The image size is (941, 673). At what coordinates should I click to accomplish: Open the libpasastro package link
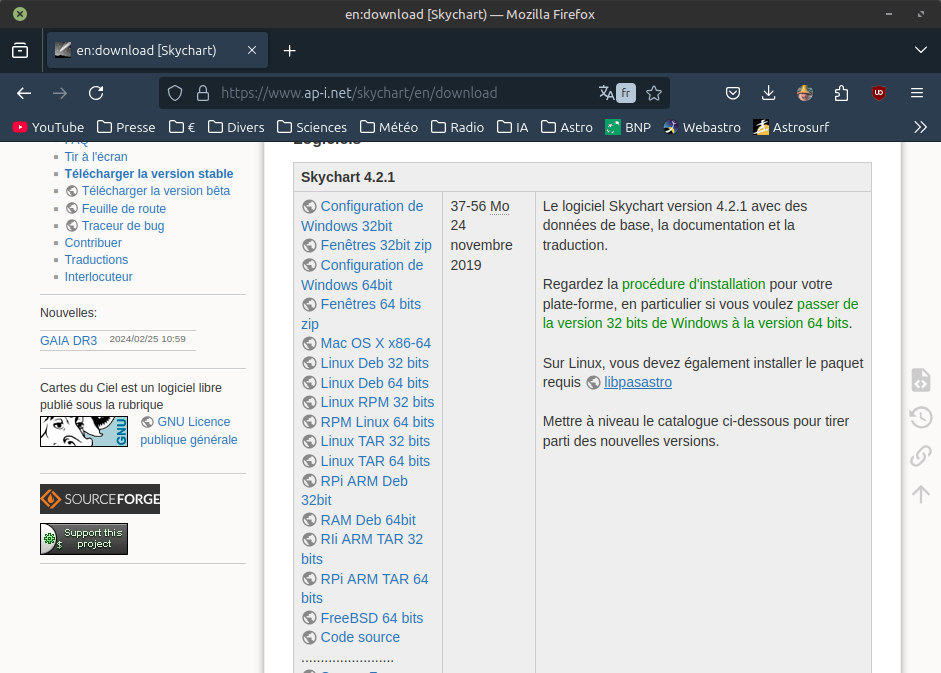(x=637, y=382)
